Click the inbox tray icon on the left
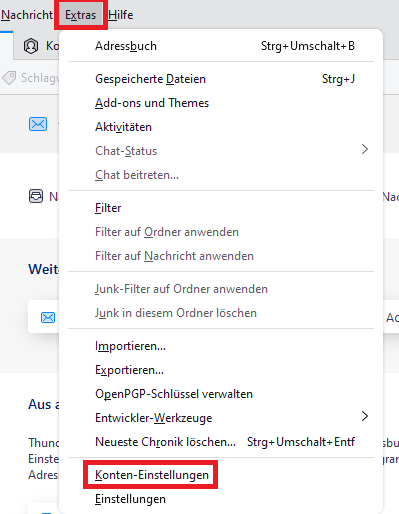The image size is (399, 514). pyautogui.click(x=36, y=196)
